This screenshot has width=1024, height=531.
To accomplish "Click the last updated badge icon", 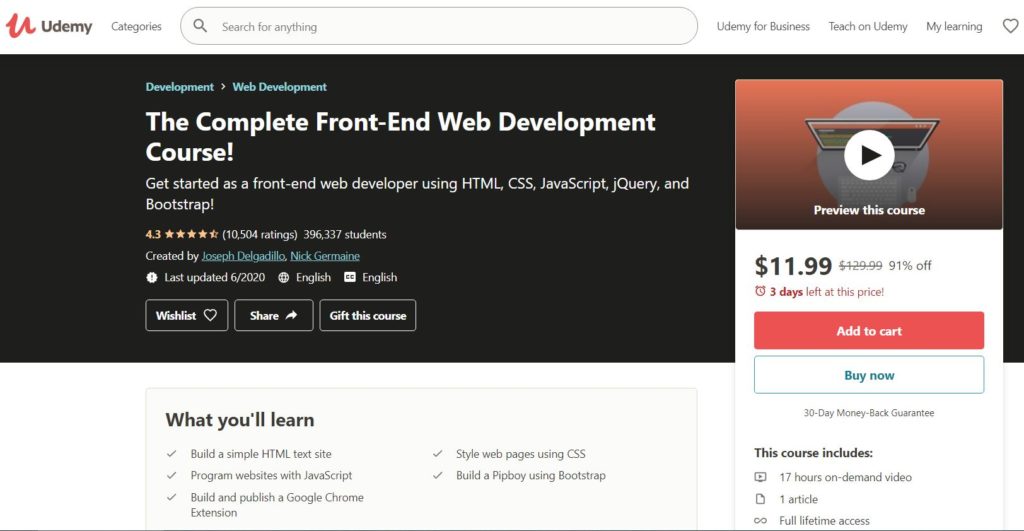I will pyautogui.click(x=152, y=277).
